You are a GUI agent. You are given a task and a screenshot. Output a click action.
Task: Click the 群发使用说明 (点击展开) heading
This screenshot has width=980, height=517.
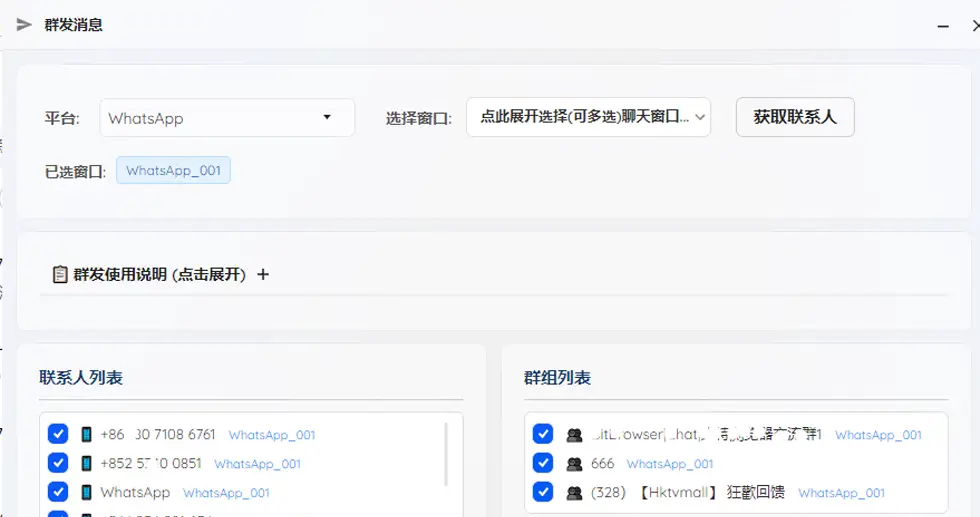pyautogui.click(x=159, y=274)
